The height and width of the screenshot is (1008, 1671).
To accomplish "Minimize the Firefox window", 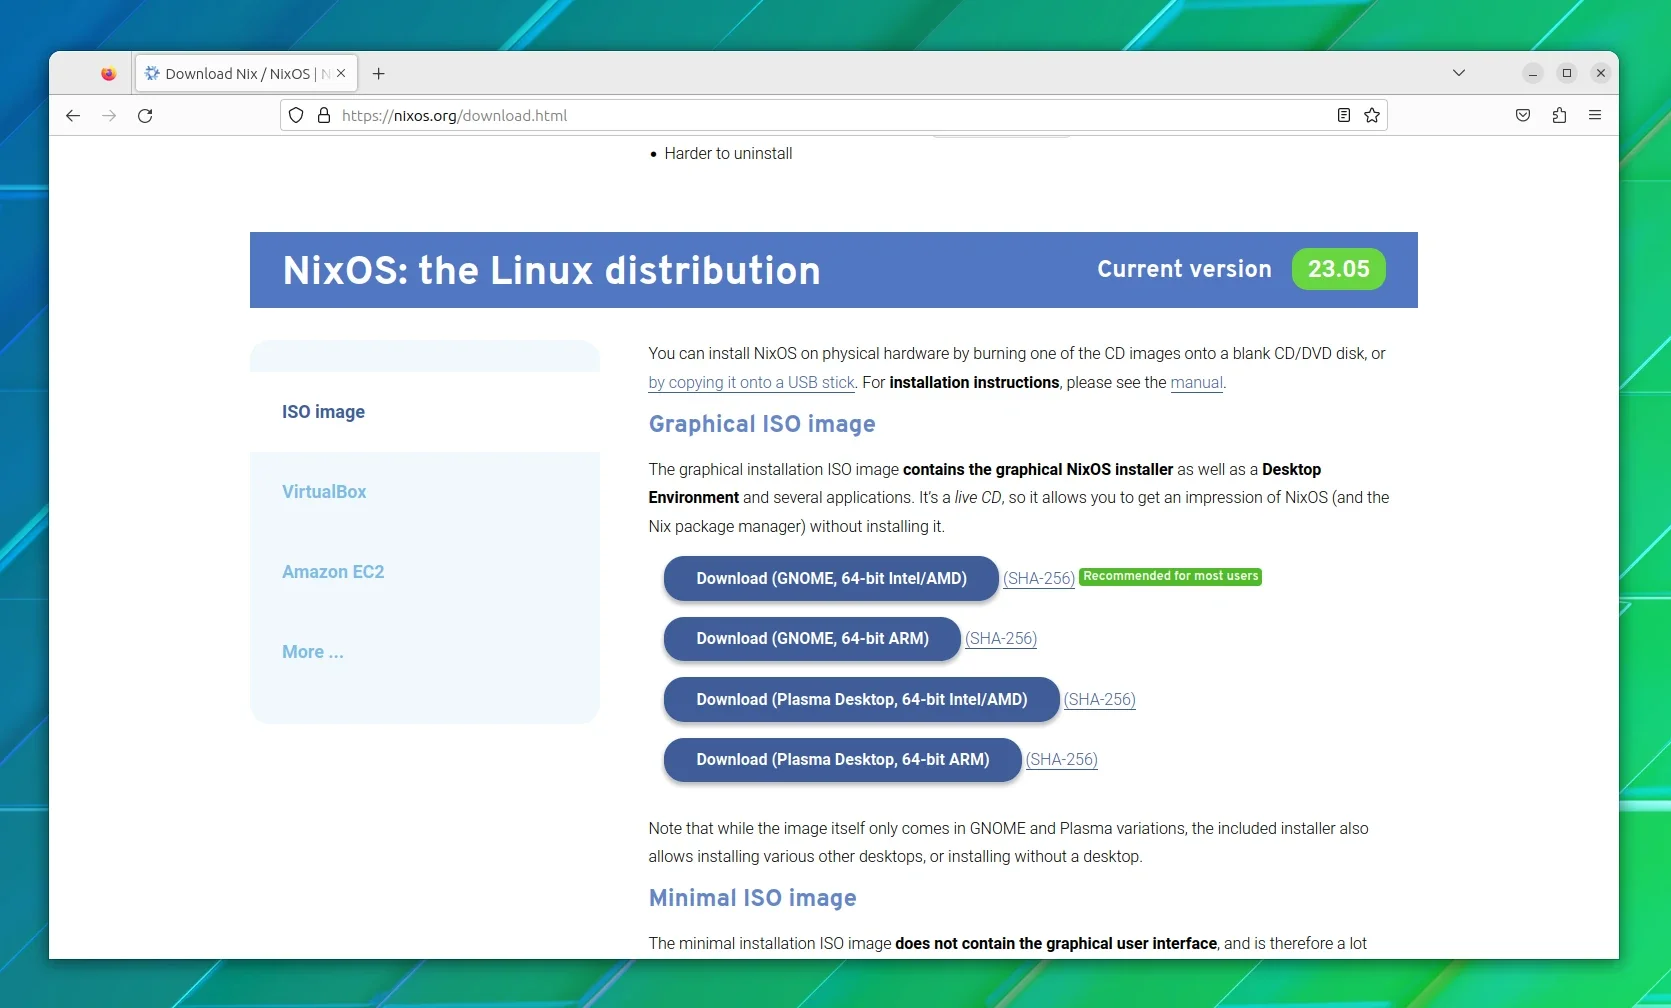I will (1533, 73).
